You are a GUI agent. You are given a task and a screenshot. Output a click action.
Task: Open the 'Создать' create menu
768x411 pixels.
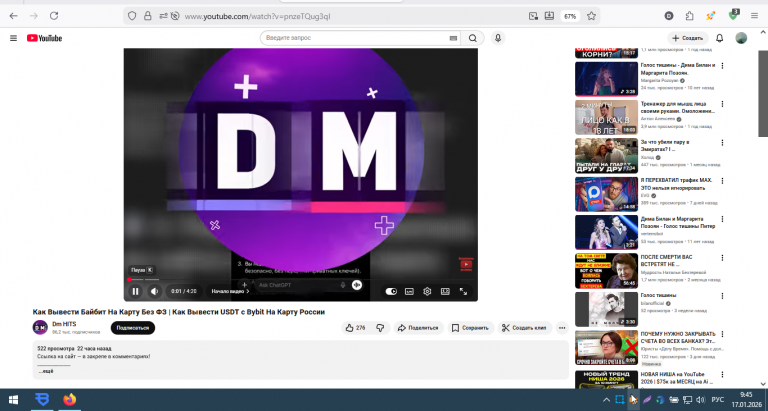[688, 38]
